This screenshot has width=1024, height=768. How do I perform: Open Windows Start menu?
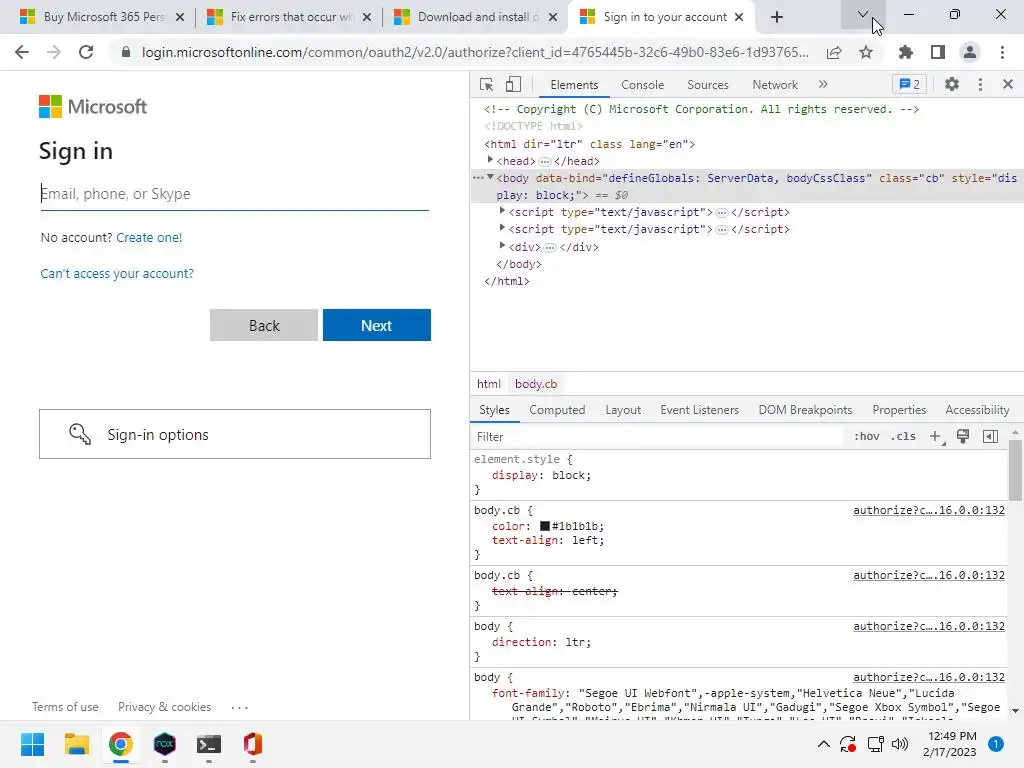pos(33,744)
